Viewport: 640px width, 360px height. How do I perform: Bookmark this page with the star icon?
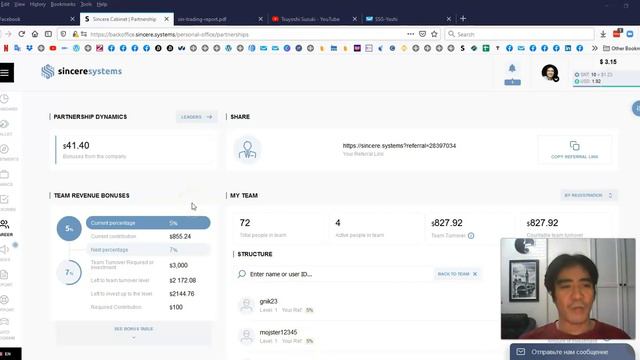(434, 34)
